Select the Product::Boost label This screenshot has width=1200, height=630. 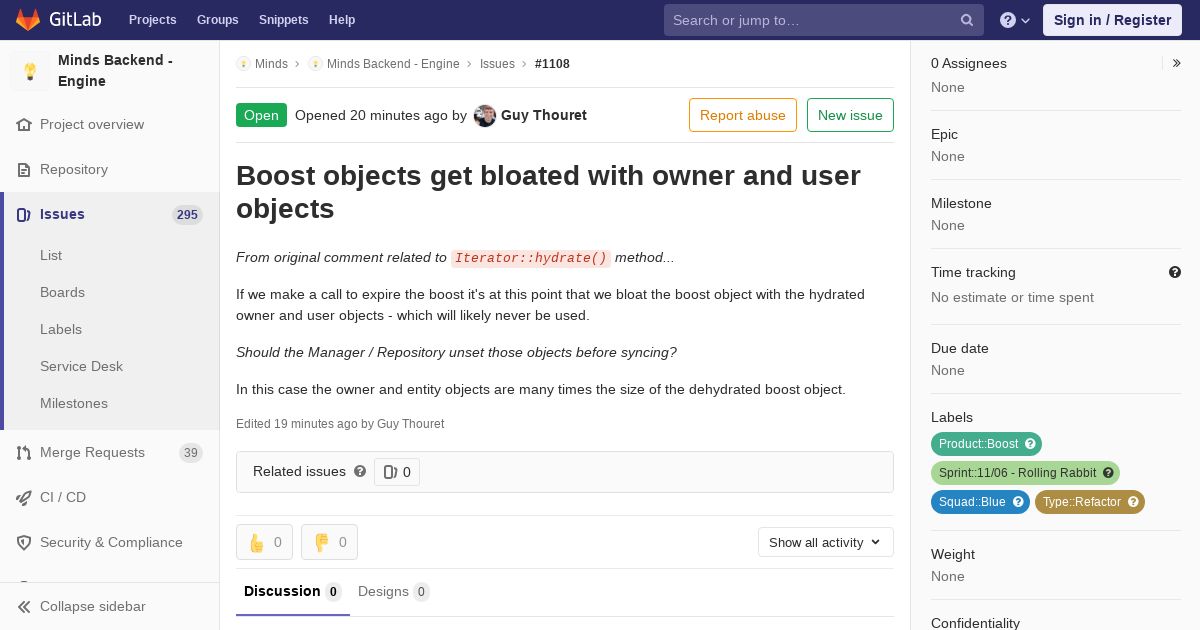978,444
